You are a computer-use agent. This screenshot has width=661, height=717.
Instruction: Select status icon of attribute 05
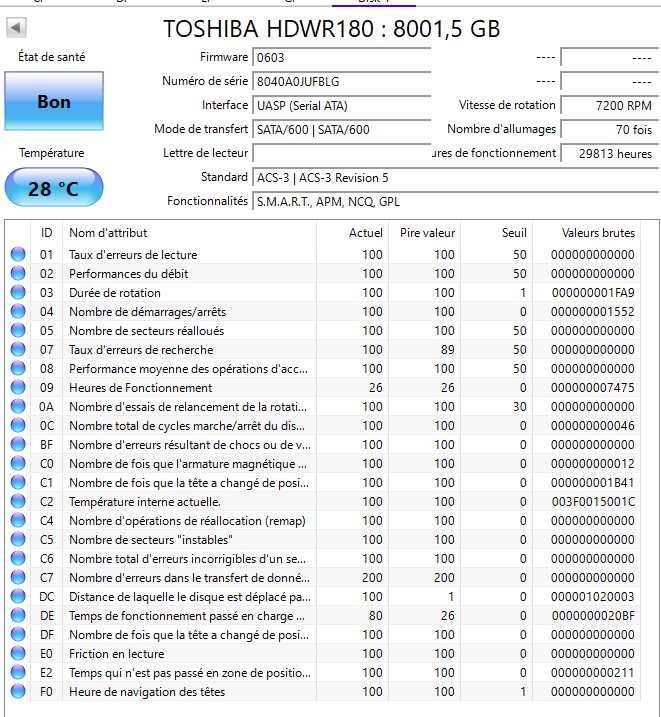point(18,330)
